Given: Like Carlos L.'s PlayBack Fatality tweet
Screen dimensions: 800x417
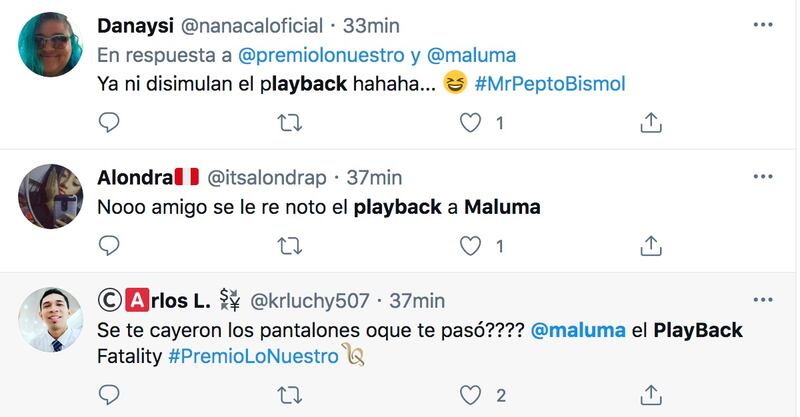Looking at the screenshot, I should pyautogui.click(x=470, y=396).
